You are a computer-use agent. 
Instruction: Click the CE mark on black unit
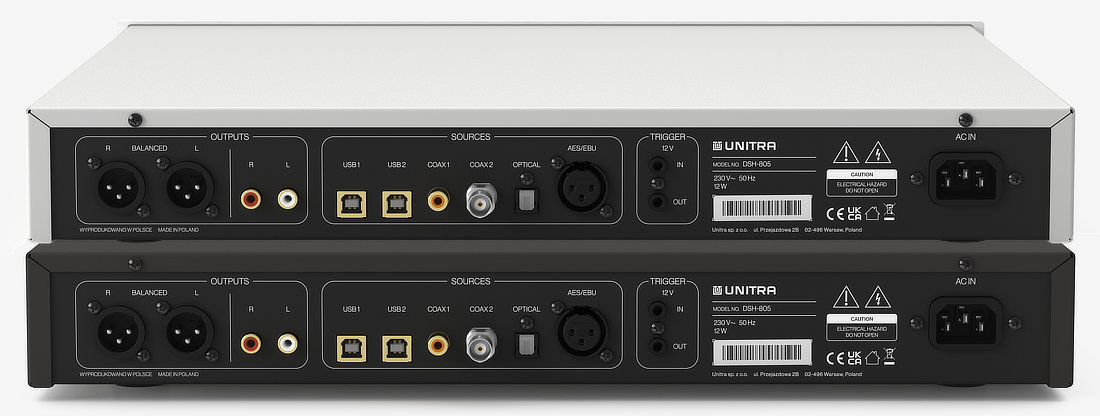pyautogui.click(x=836, y=358)
